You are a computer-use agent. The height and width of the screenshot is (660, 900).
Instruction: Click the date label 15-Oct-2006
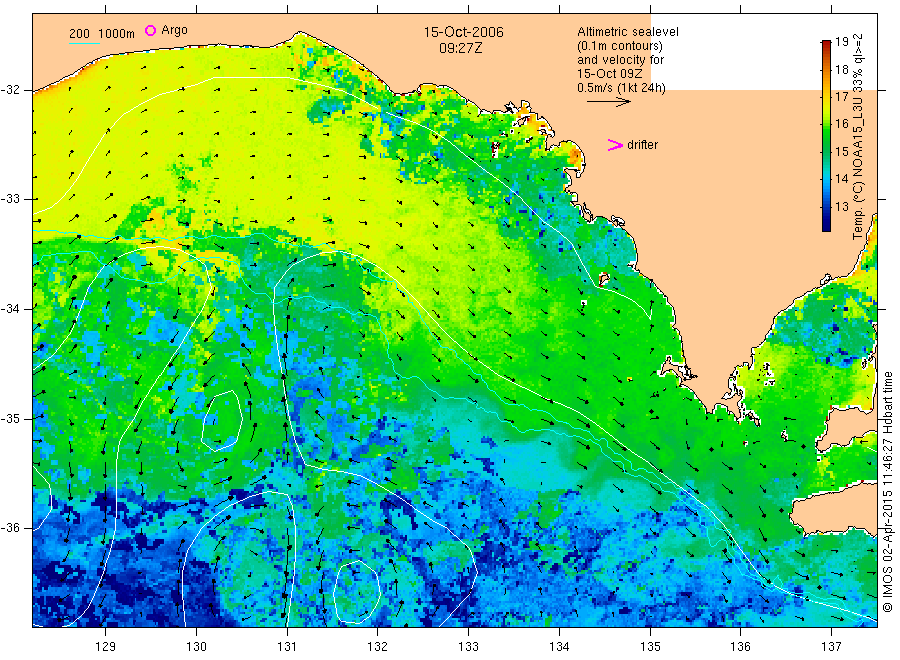[x=463, y=32]
